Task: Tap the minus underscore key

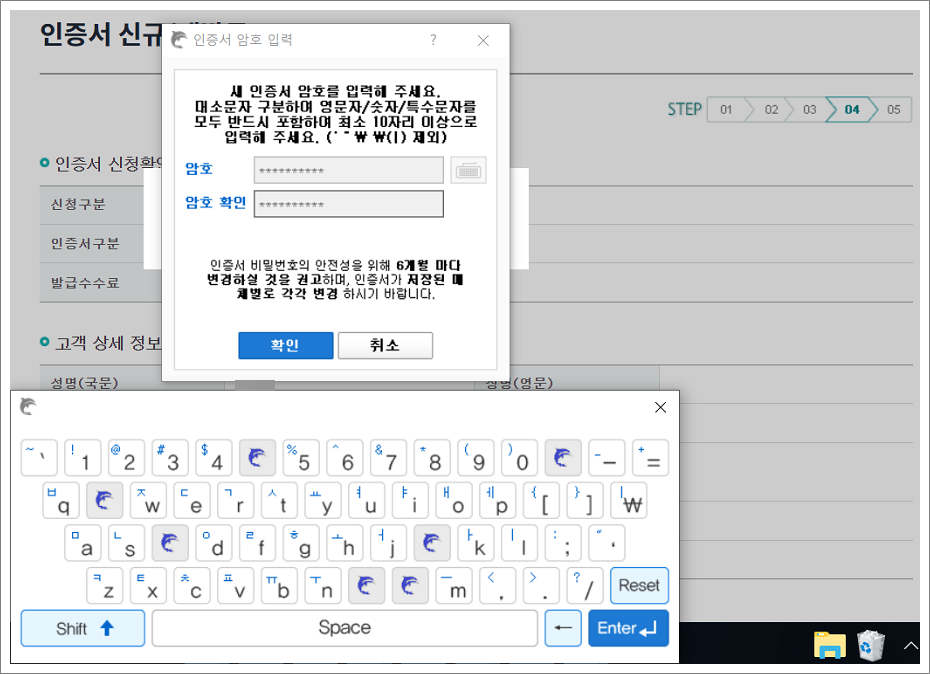Action: coord(607,457)
